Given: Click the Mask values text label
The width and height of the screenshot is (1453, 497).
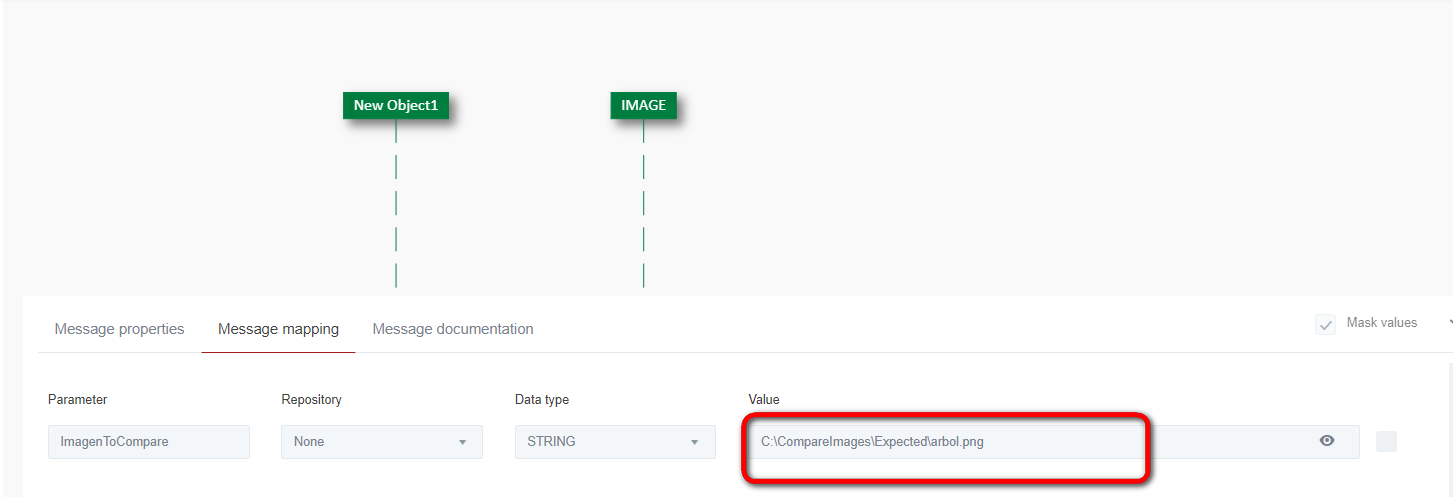Looking at the screenshot, I should pyautogui.click(x=1382, y=323).
